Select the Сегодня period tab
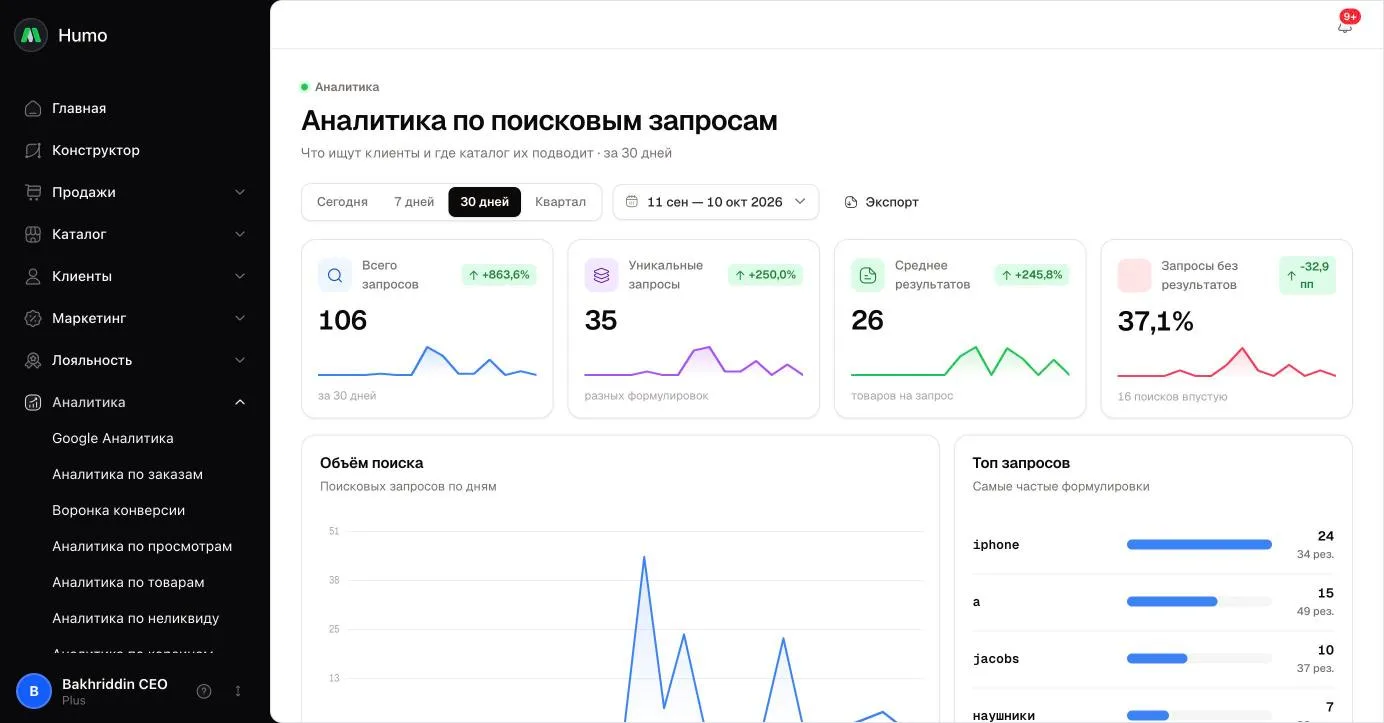 [342, 202]
